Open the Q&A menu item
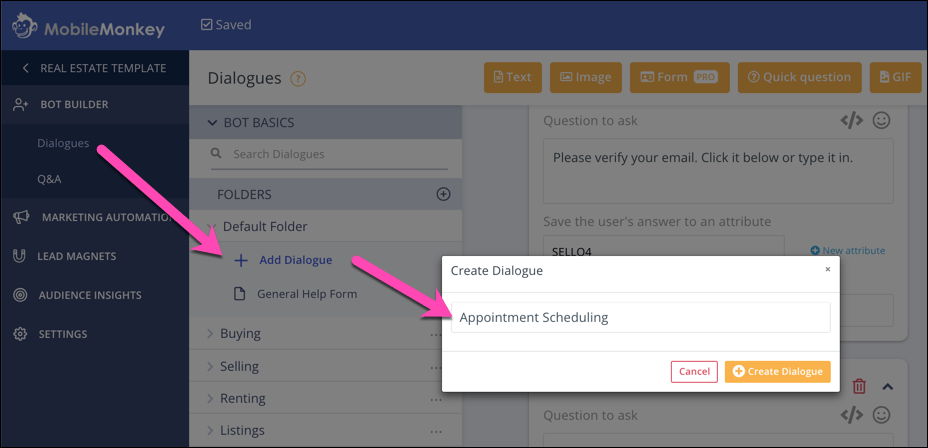Viewport: 928px width, 448px height. tap(49, 179)
